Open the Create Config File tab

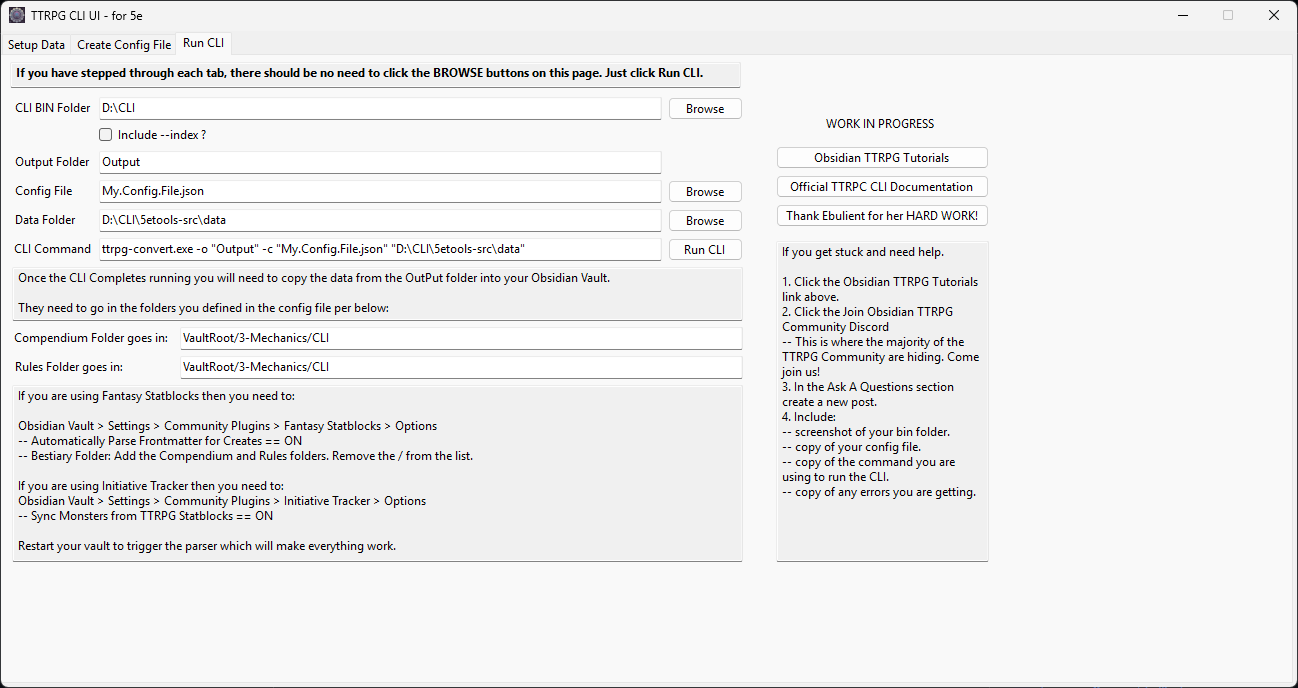click(x=124, y=45)
